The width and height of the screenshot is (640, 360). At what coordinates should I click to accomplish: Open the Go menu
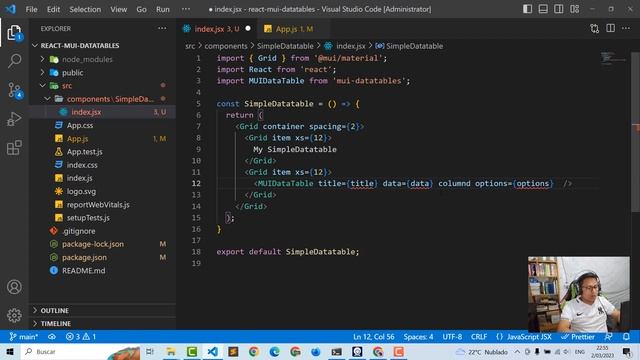[x=141, y=9]
